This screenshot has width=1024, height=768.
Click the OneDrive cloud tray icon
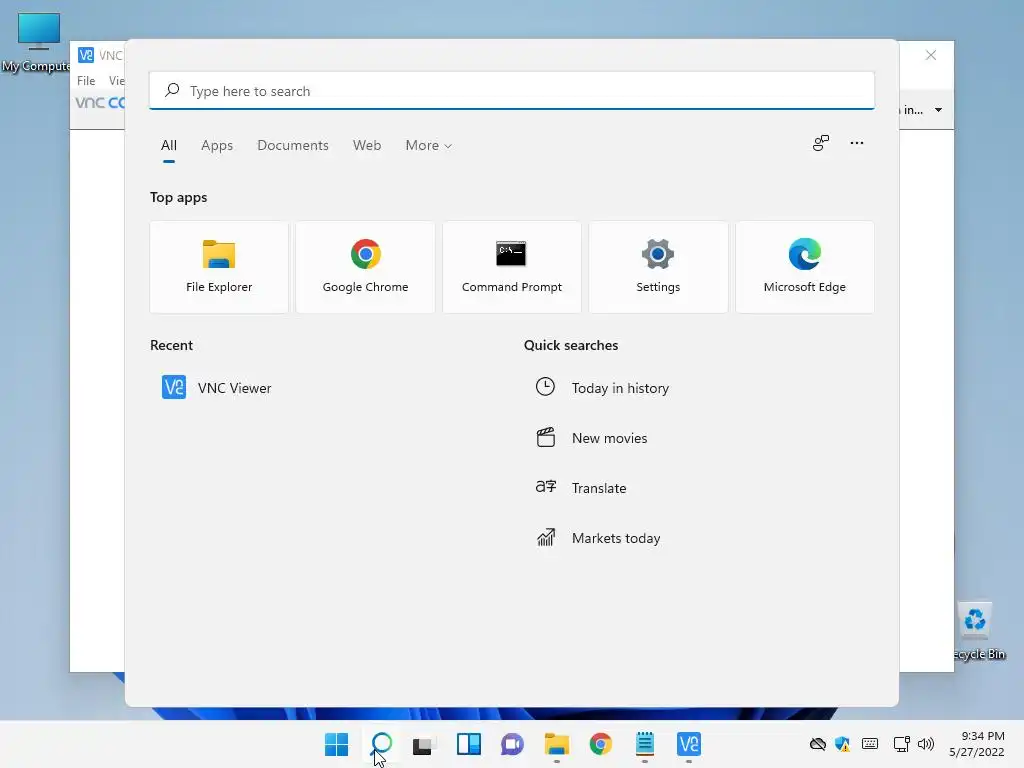[x=818, y=744]
